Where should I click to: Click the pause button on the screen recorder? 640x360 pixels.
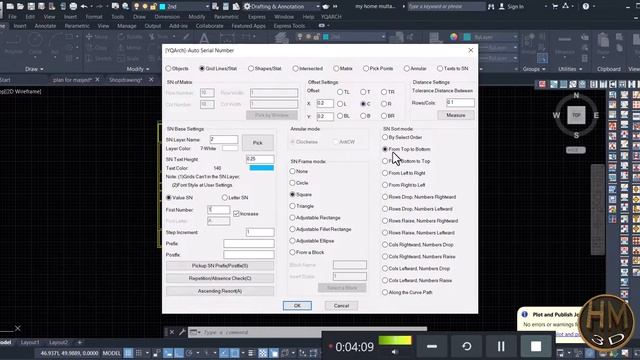(x=501, y=346)
